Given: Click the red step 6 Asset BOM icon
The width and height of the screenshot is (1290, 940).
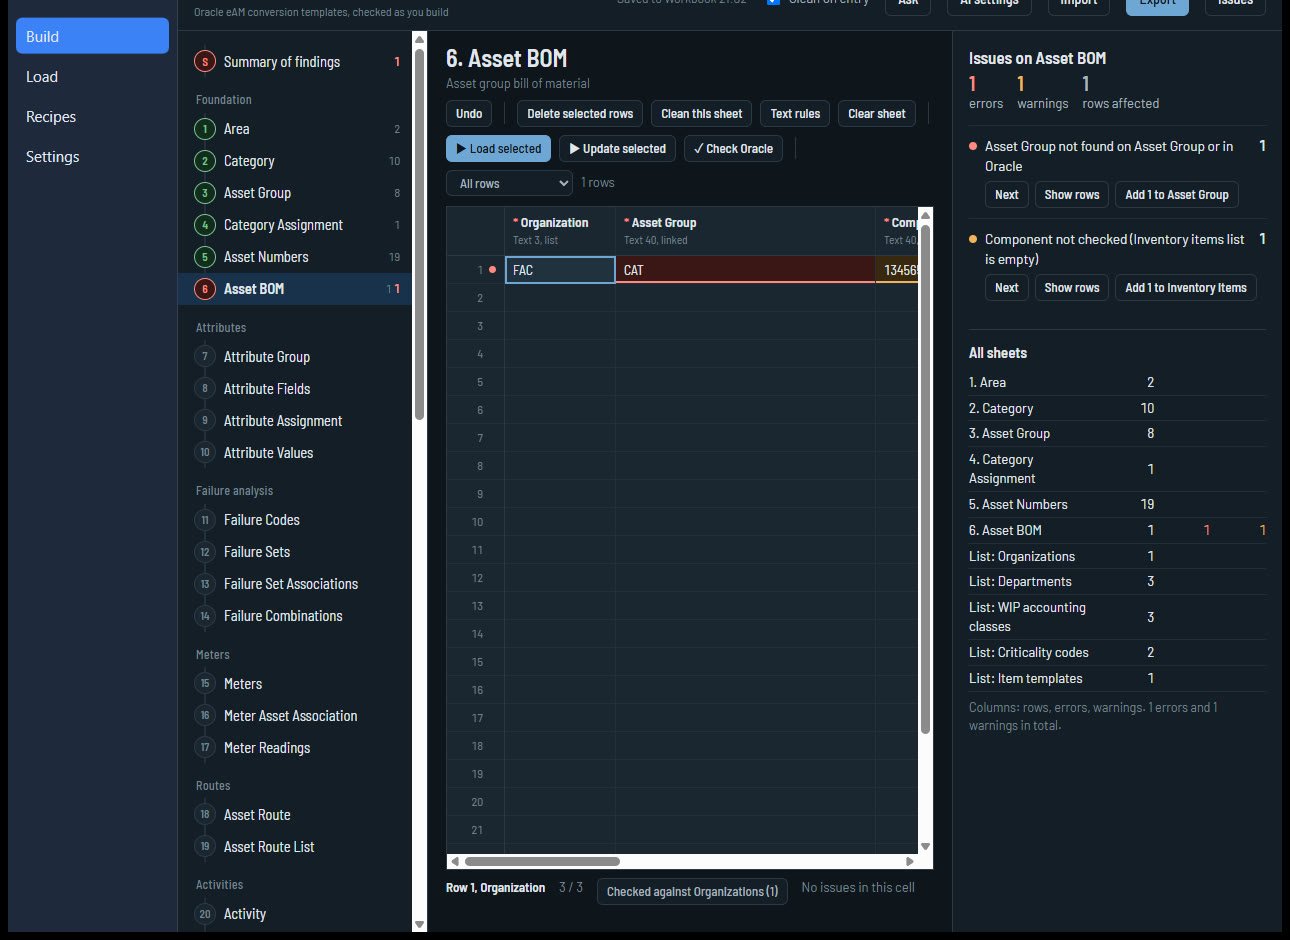Looking at the screenshot, I should 205,289.
